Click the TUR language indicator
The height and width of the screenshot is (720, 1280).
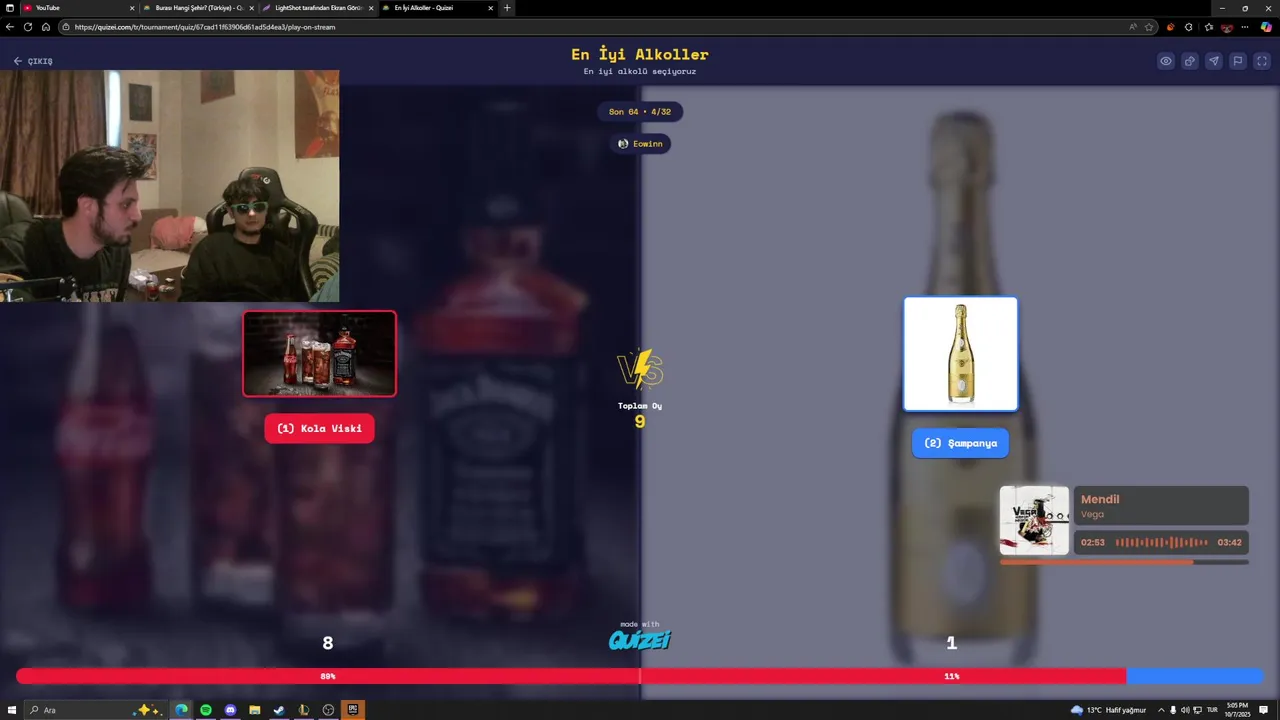[x=1212, y=710]
